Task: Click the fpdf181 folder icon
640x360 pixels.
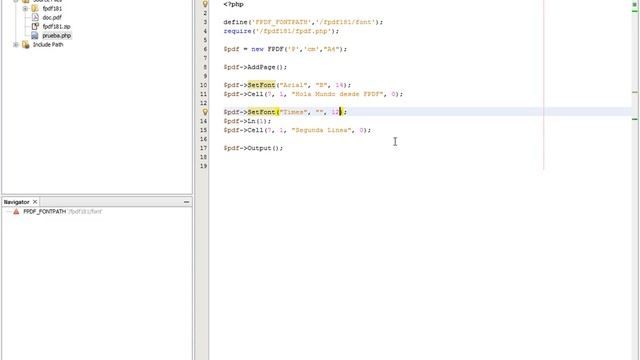Action: click(x=35, y=8)
